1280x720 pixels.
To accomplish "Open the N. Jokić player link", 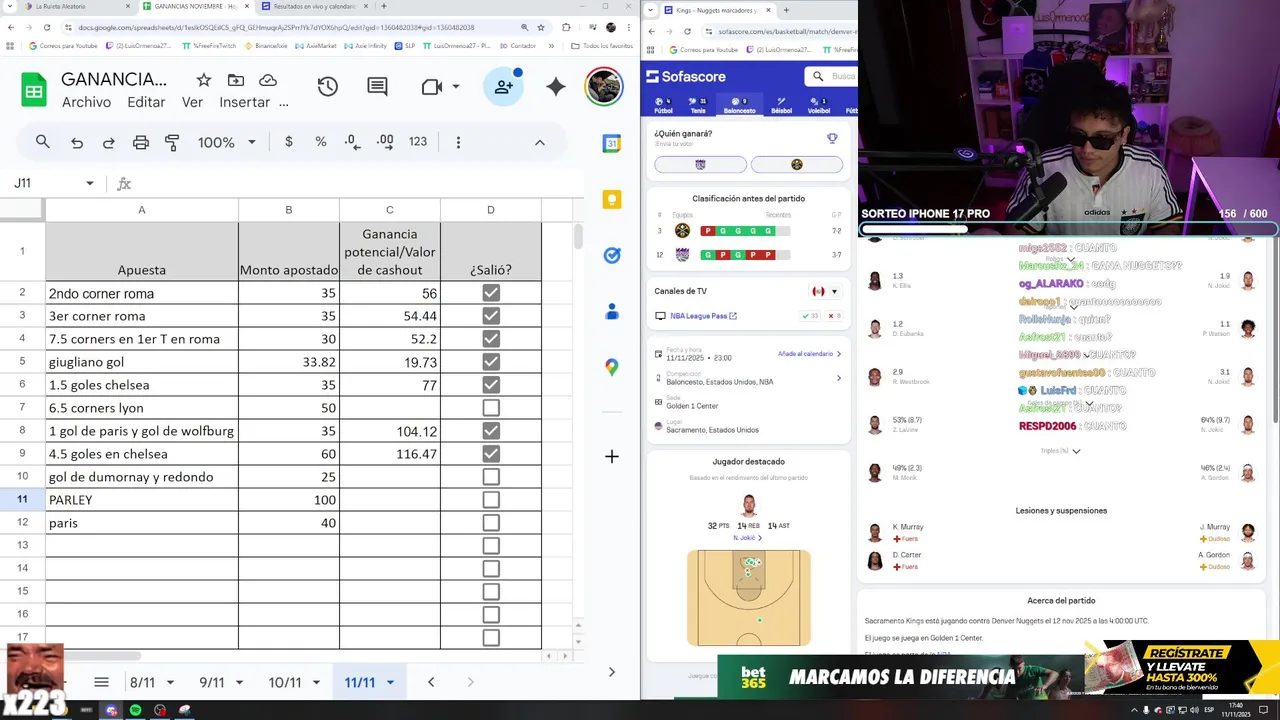I will [748, 538].
